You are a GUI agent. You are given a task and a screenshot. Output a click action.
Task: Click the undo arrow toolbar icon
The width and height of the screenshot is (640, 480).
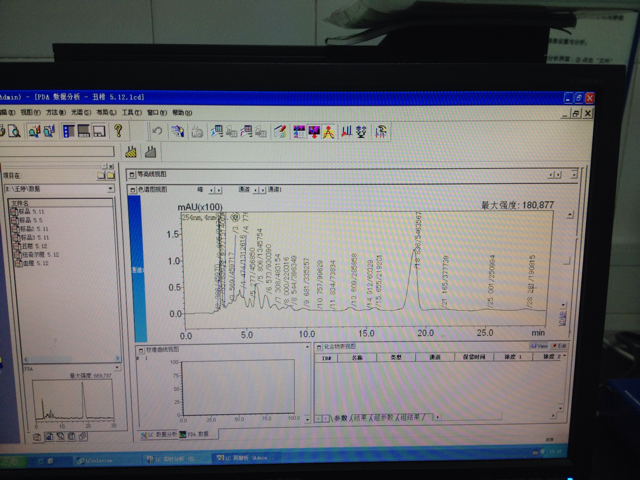(x=157, y=131)
